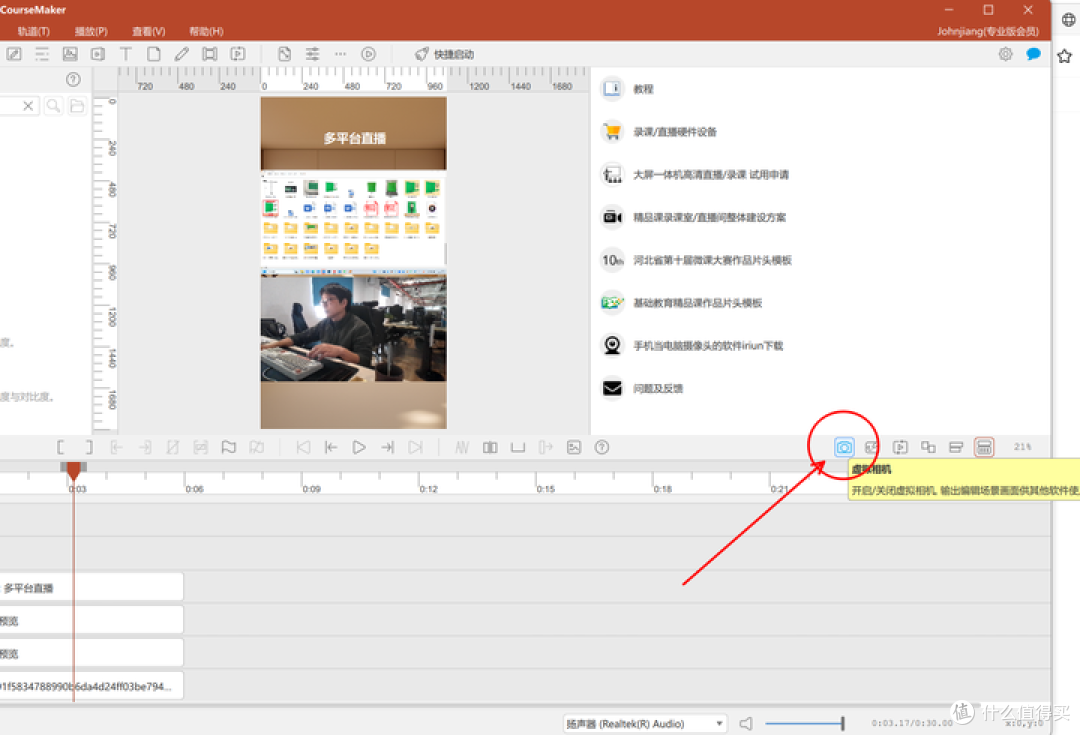Step to the previous frame

(x=331, y=447)
